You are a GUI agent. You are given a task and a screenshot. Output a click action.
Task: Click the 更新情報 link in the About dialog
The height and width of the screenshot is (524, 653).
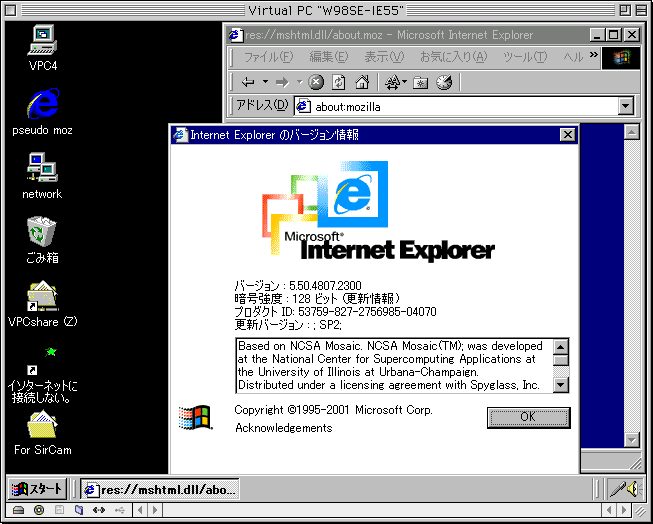click(x=371, y=299)
